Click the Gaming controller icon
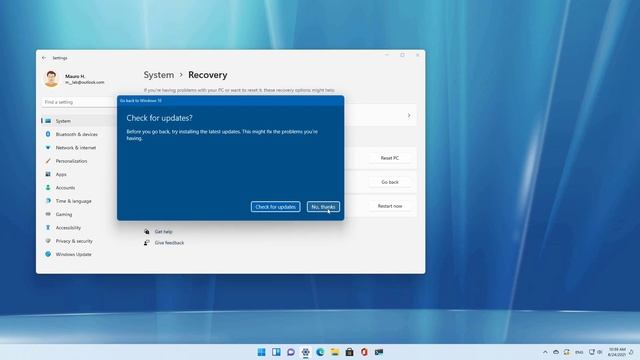640x360 pixels. point(48,214)
